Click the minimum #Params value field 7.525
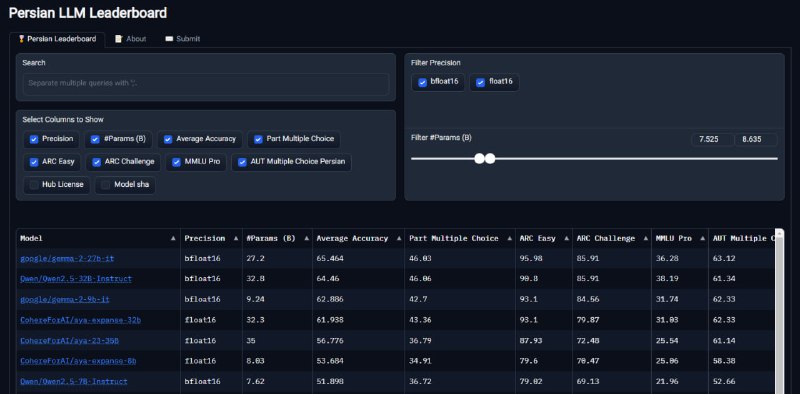The height and width of the screenshot is (394, 800). coord(713,140)
